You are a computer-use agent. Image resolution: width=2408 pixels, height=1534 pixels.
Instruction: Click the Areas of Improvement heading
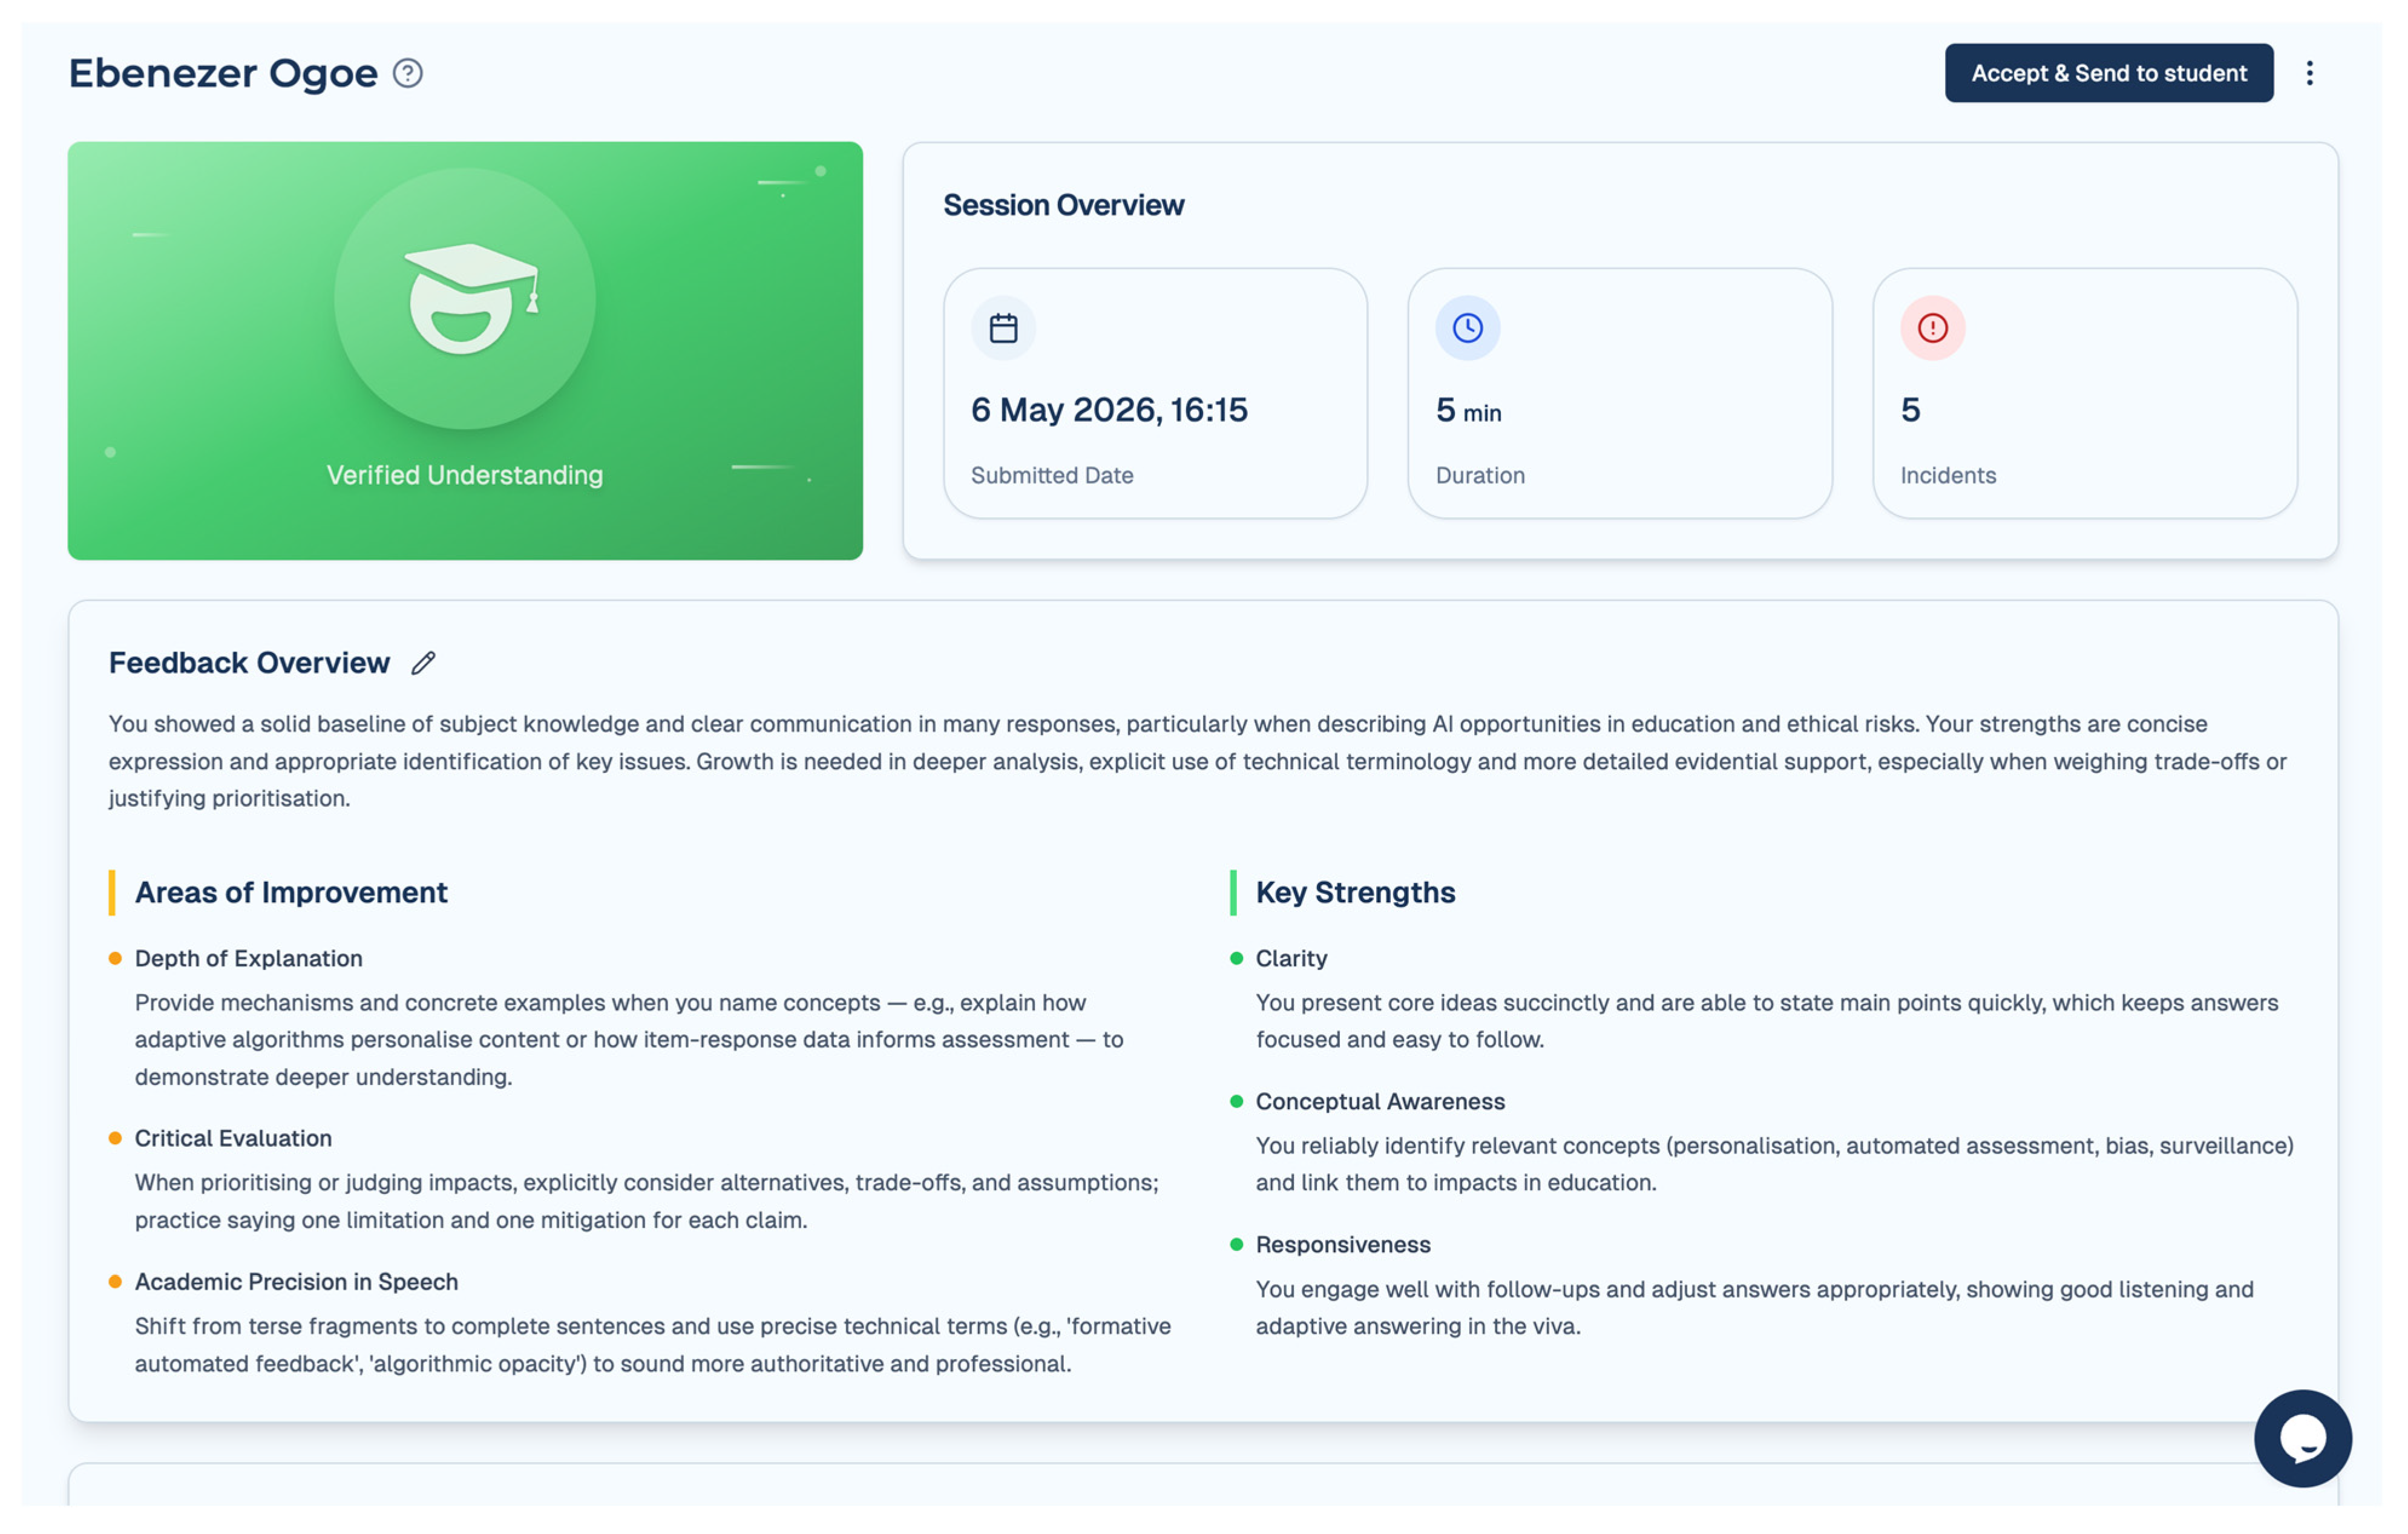pyautogui.click(x=291, y=892)
